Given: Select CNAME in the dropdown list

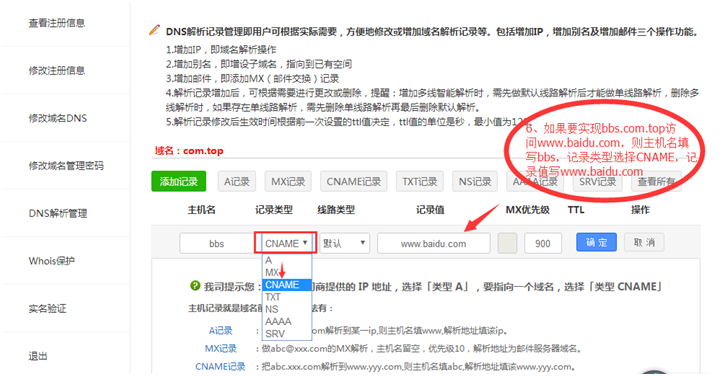Looking at the screenshot, I should 287,285.
